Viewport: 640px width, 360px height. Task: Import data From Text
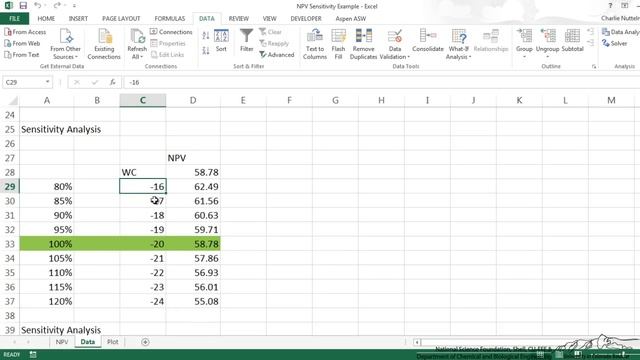coord(22,55)
